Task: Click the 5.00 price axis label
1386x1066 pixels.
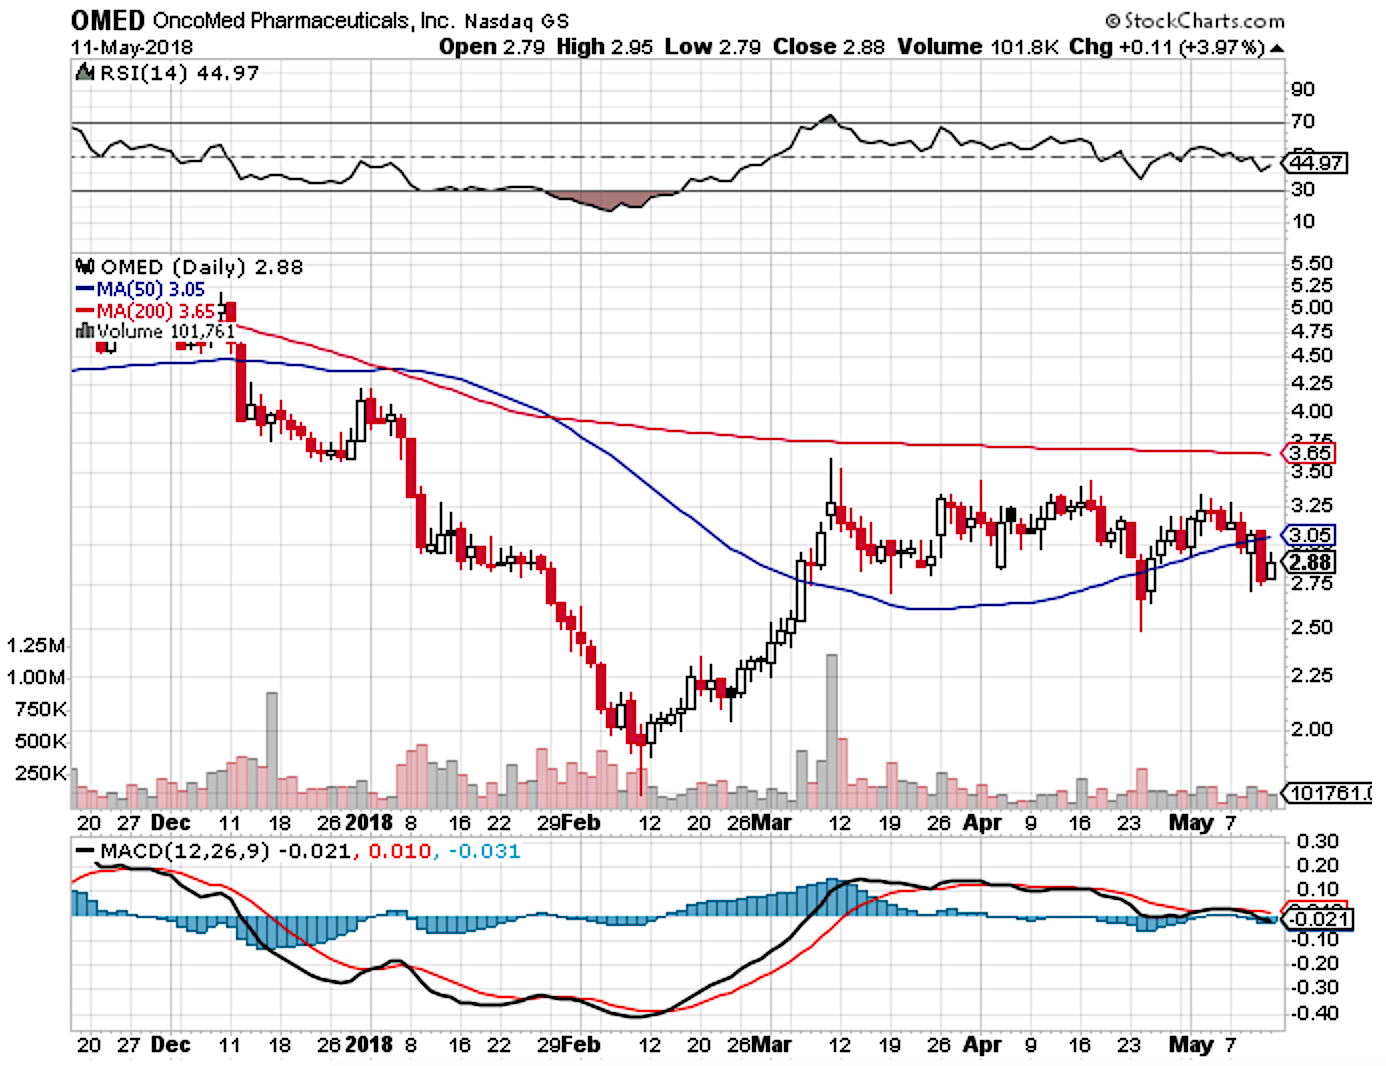Action: coord(1311,307)
